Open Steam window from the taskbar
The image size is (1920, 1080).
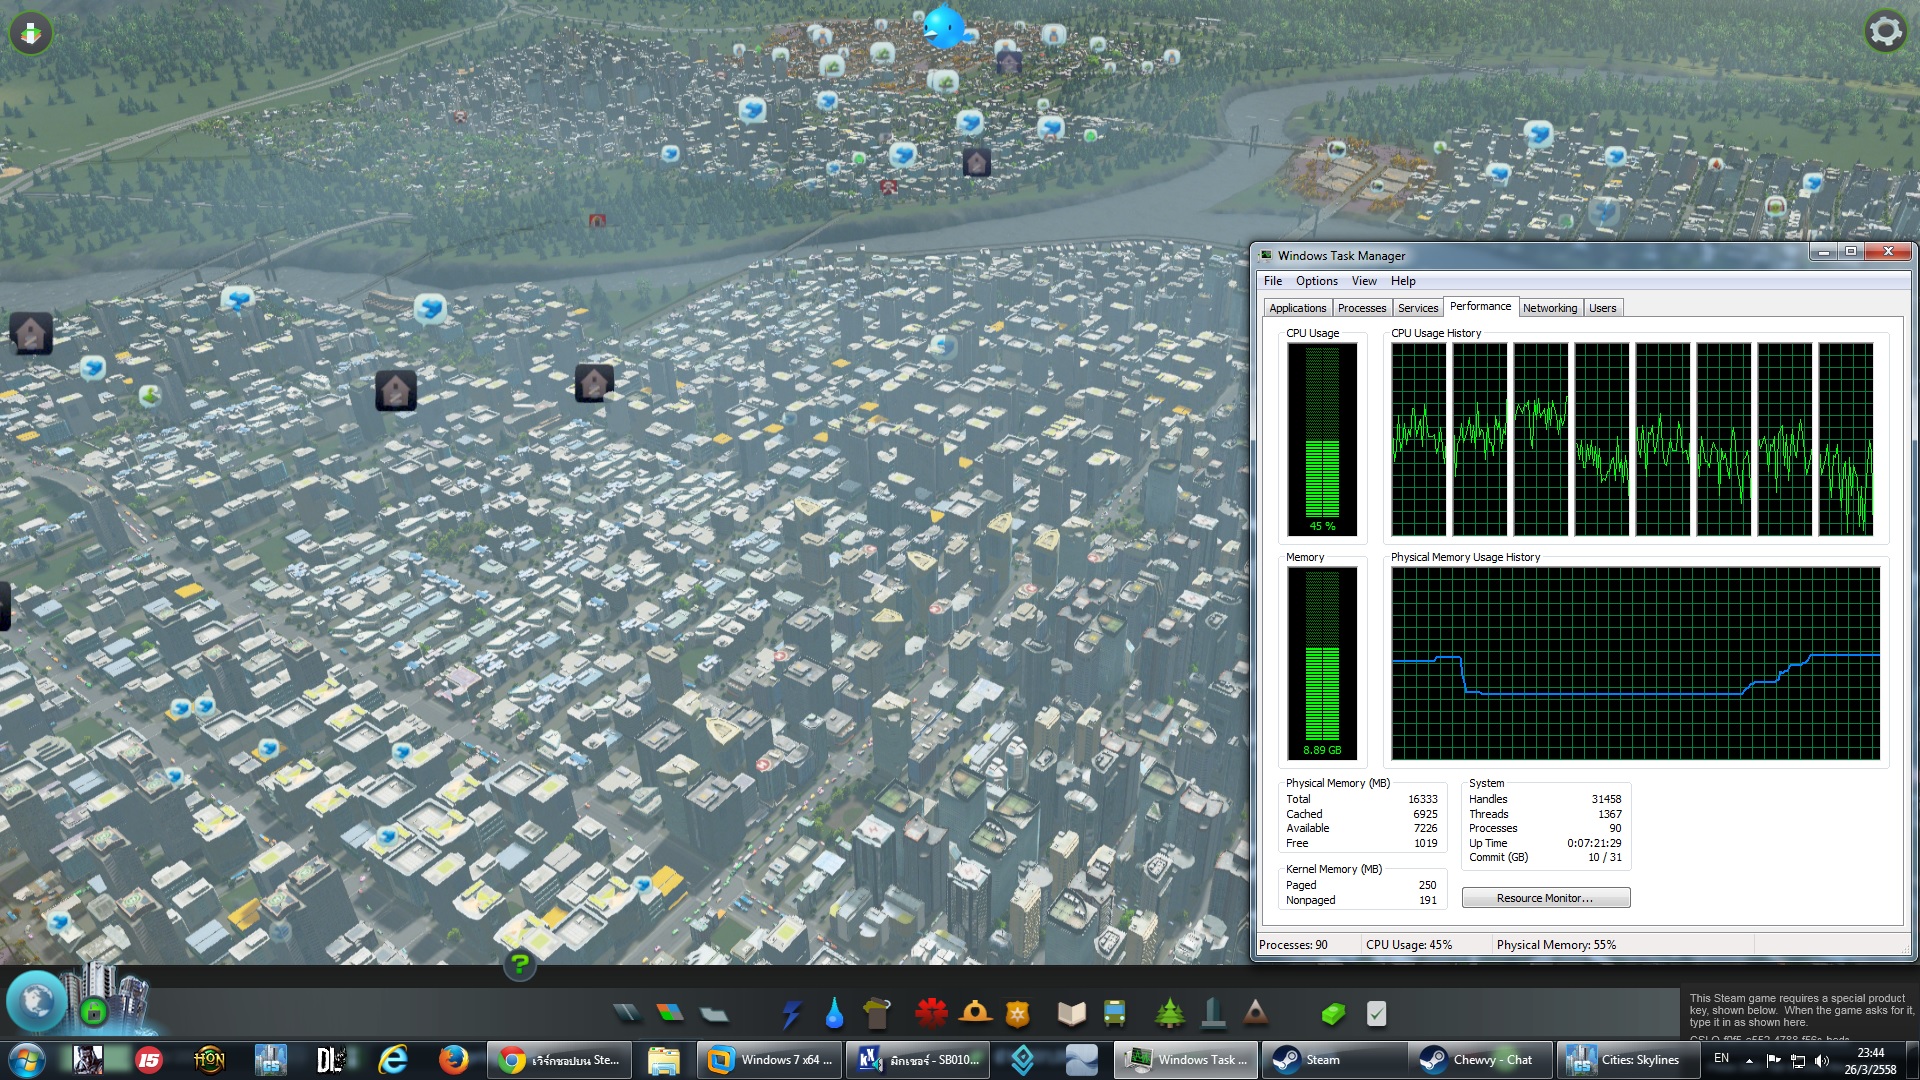click(x=1322, y=1060)
